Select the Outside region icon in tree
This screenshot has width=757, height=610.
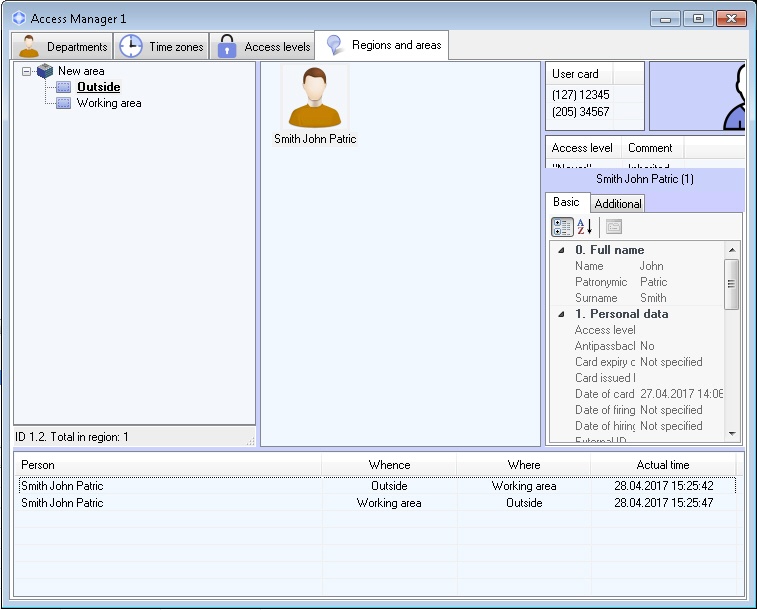pyautogui.click(x=64, y=87)
